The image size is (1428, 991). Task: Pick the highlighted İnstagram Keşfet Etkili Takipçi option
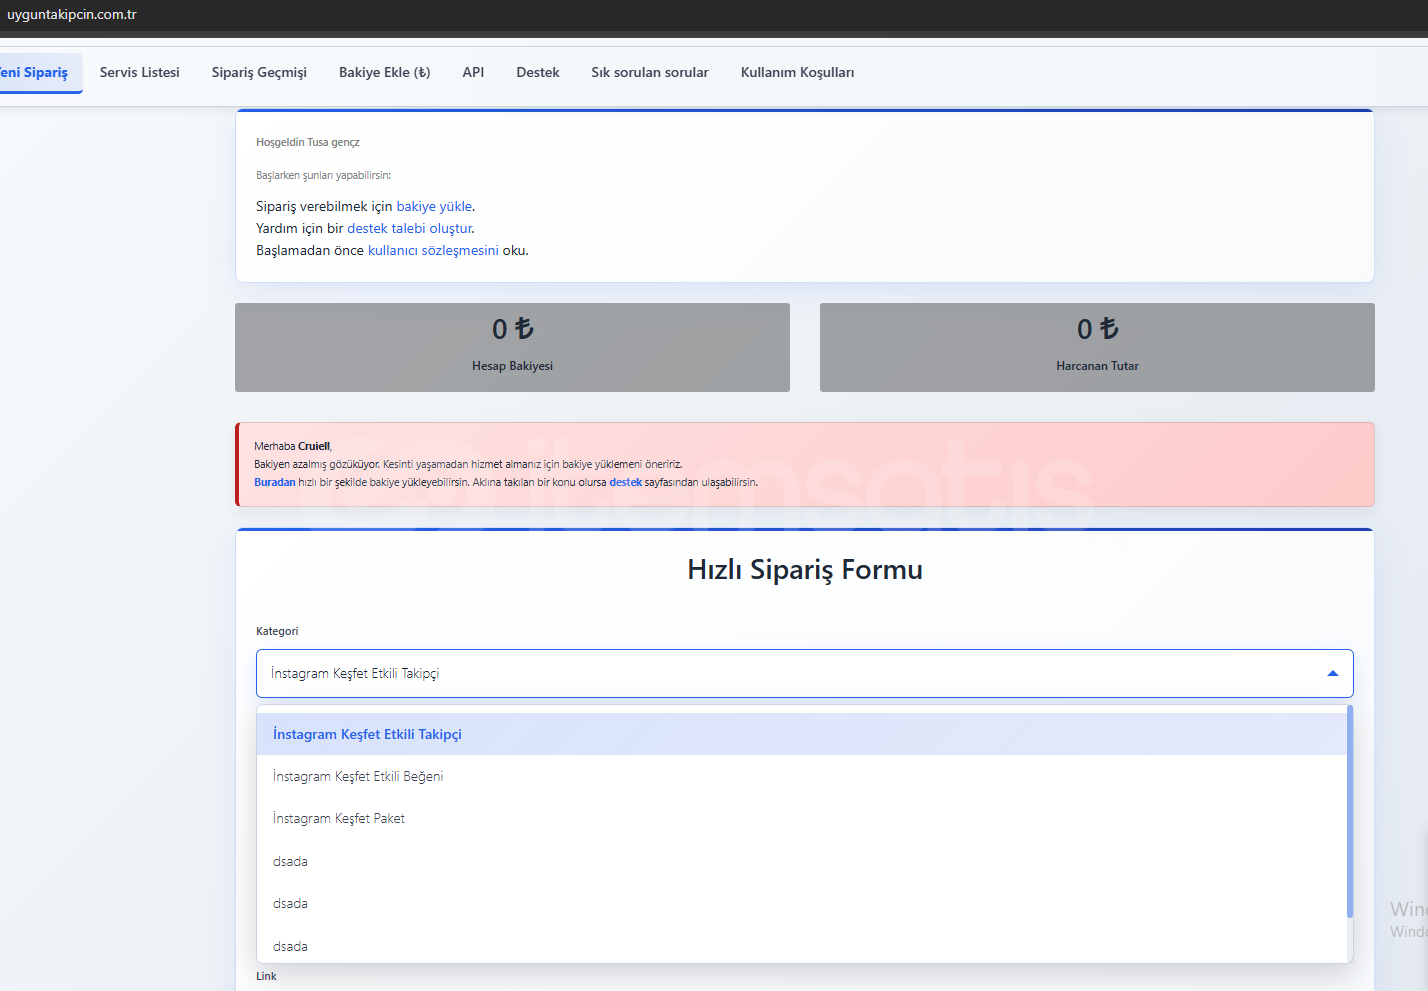point(367,735)
